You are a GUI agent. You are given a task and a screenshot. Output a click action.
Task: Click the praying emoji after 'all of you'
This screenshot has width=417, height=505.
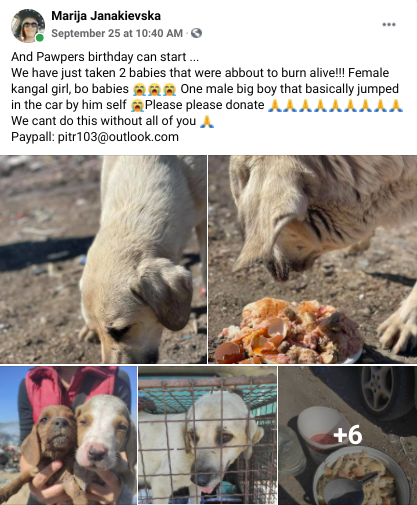click(x=207, y=121)
